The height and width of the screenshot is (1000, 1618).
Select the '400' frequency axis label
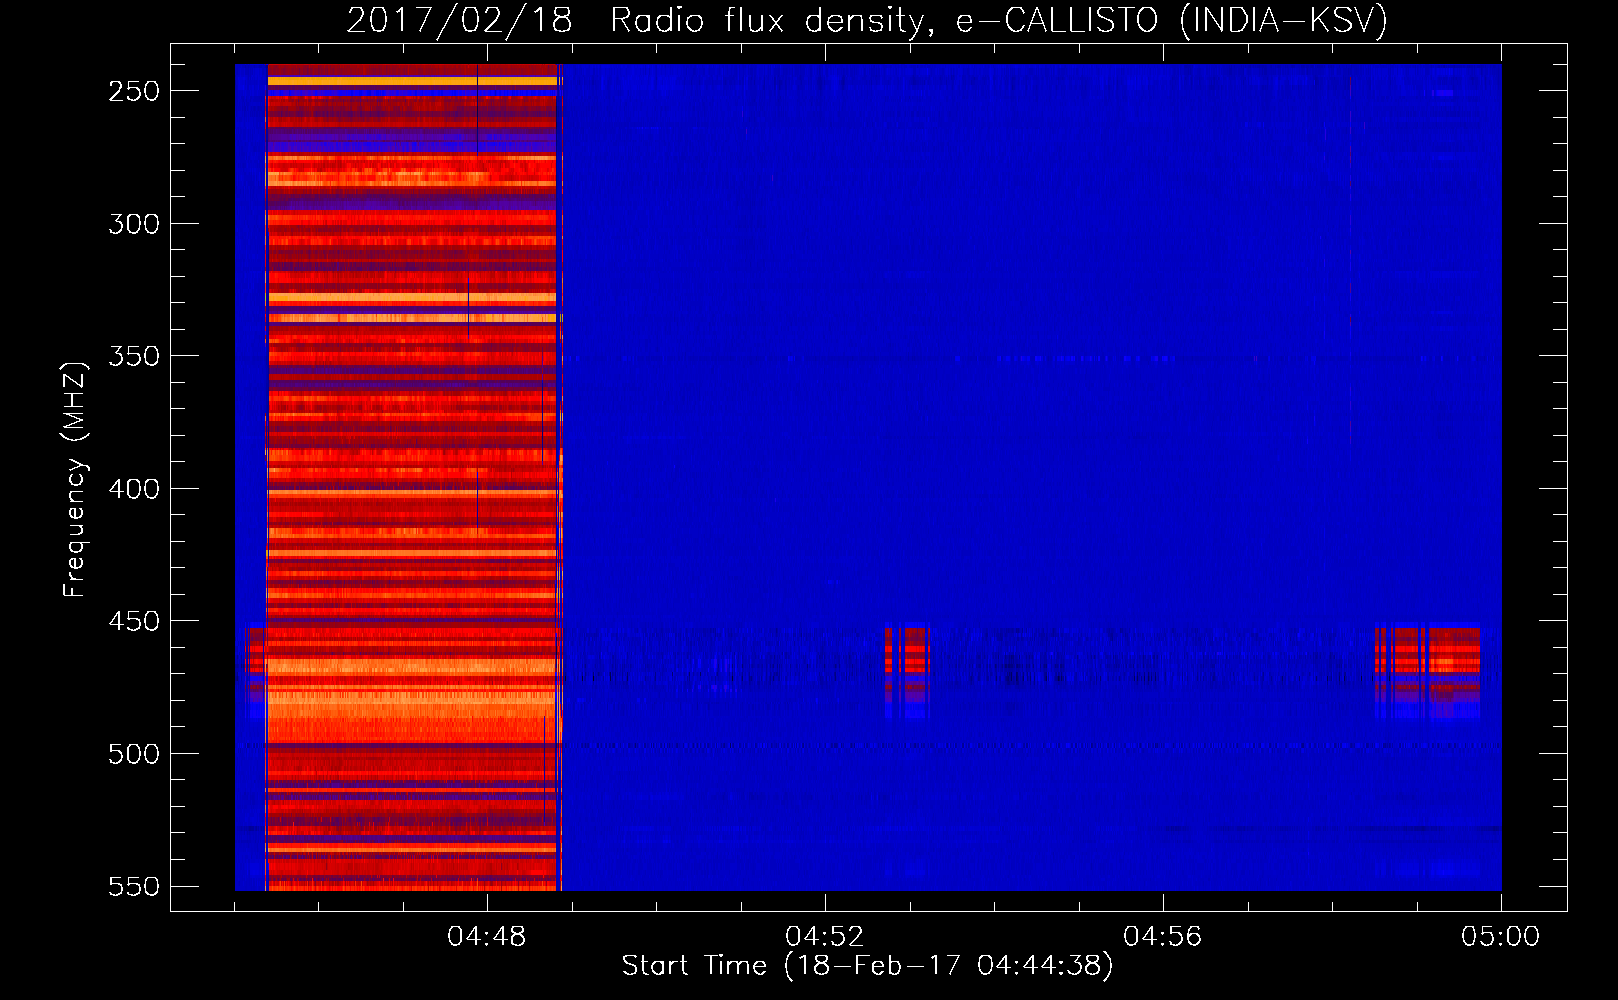[x=134, y=489]
